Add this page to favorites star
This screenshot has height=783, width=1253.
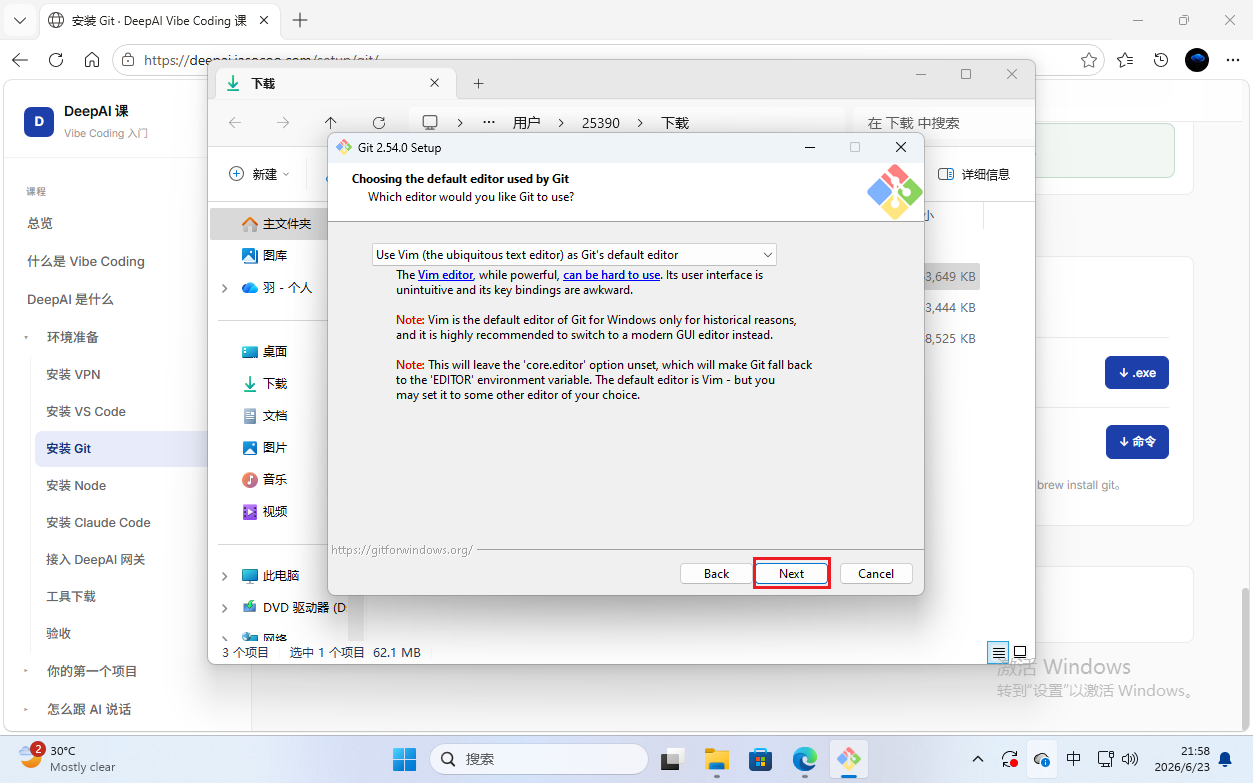(x=1089, y=60)
